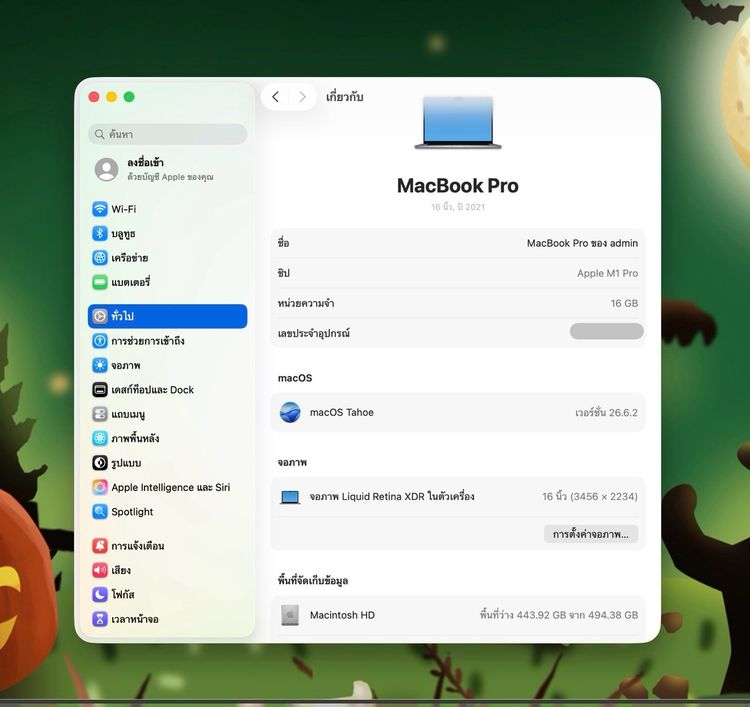
Task: Open the Focus (โฟกัส) moon icon
Action: [x=99, y=595]
